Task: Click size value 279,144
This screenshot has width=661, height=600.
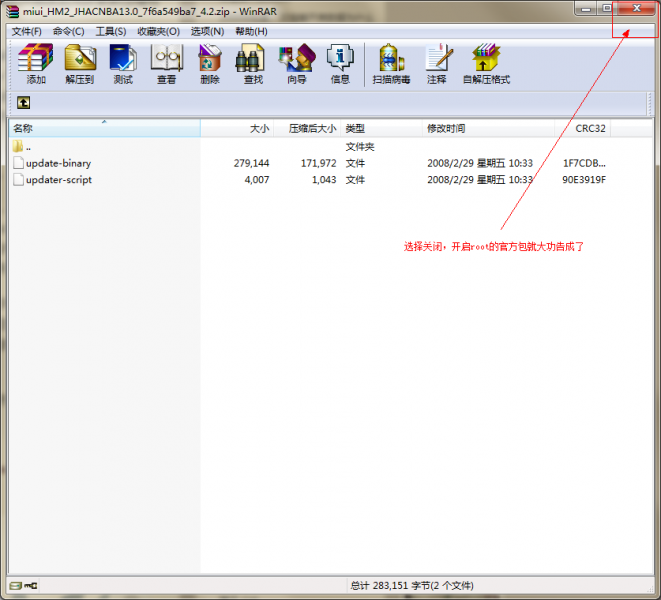Action: click(x=251, y=163)
